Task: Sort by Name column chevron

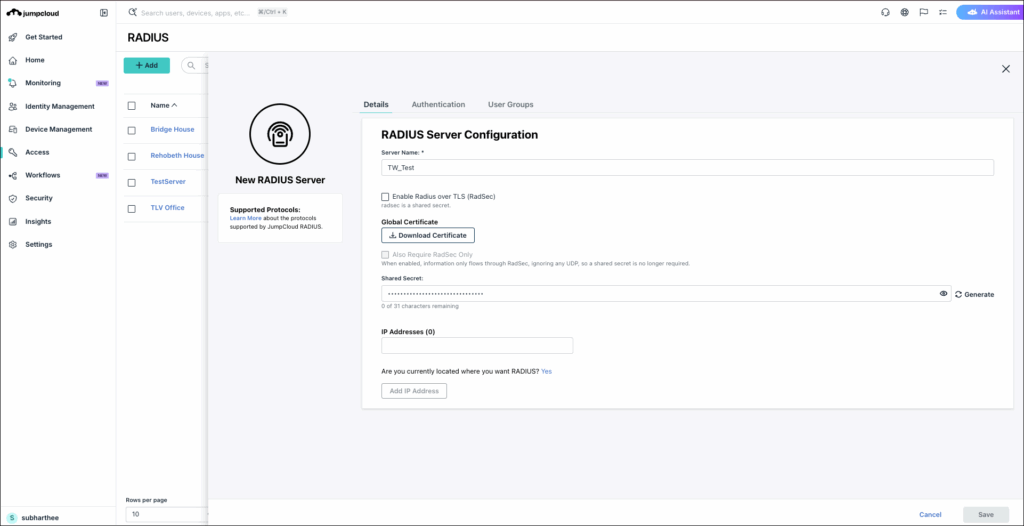Action: click(x=174, y=105)
